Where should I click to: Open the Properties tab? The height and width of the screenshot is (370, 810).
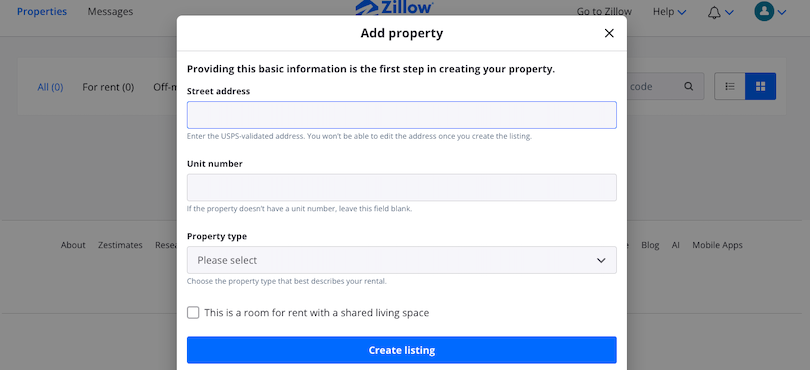(42, 11)
